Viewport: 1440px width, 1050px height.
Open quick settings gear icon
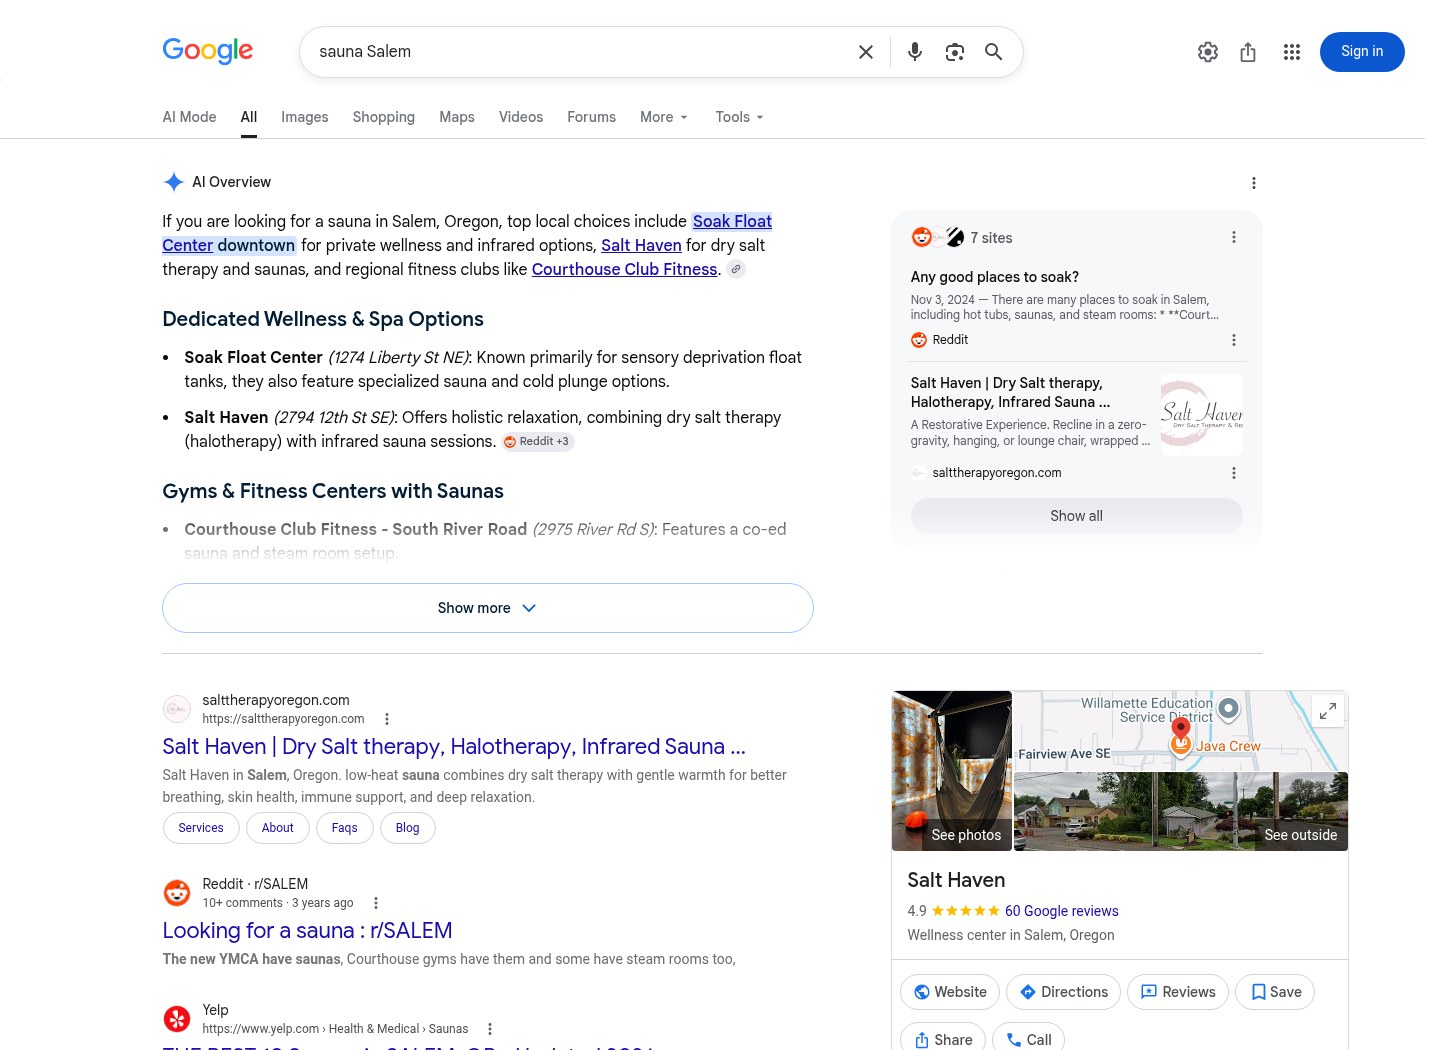pos(1208,52)
